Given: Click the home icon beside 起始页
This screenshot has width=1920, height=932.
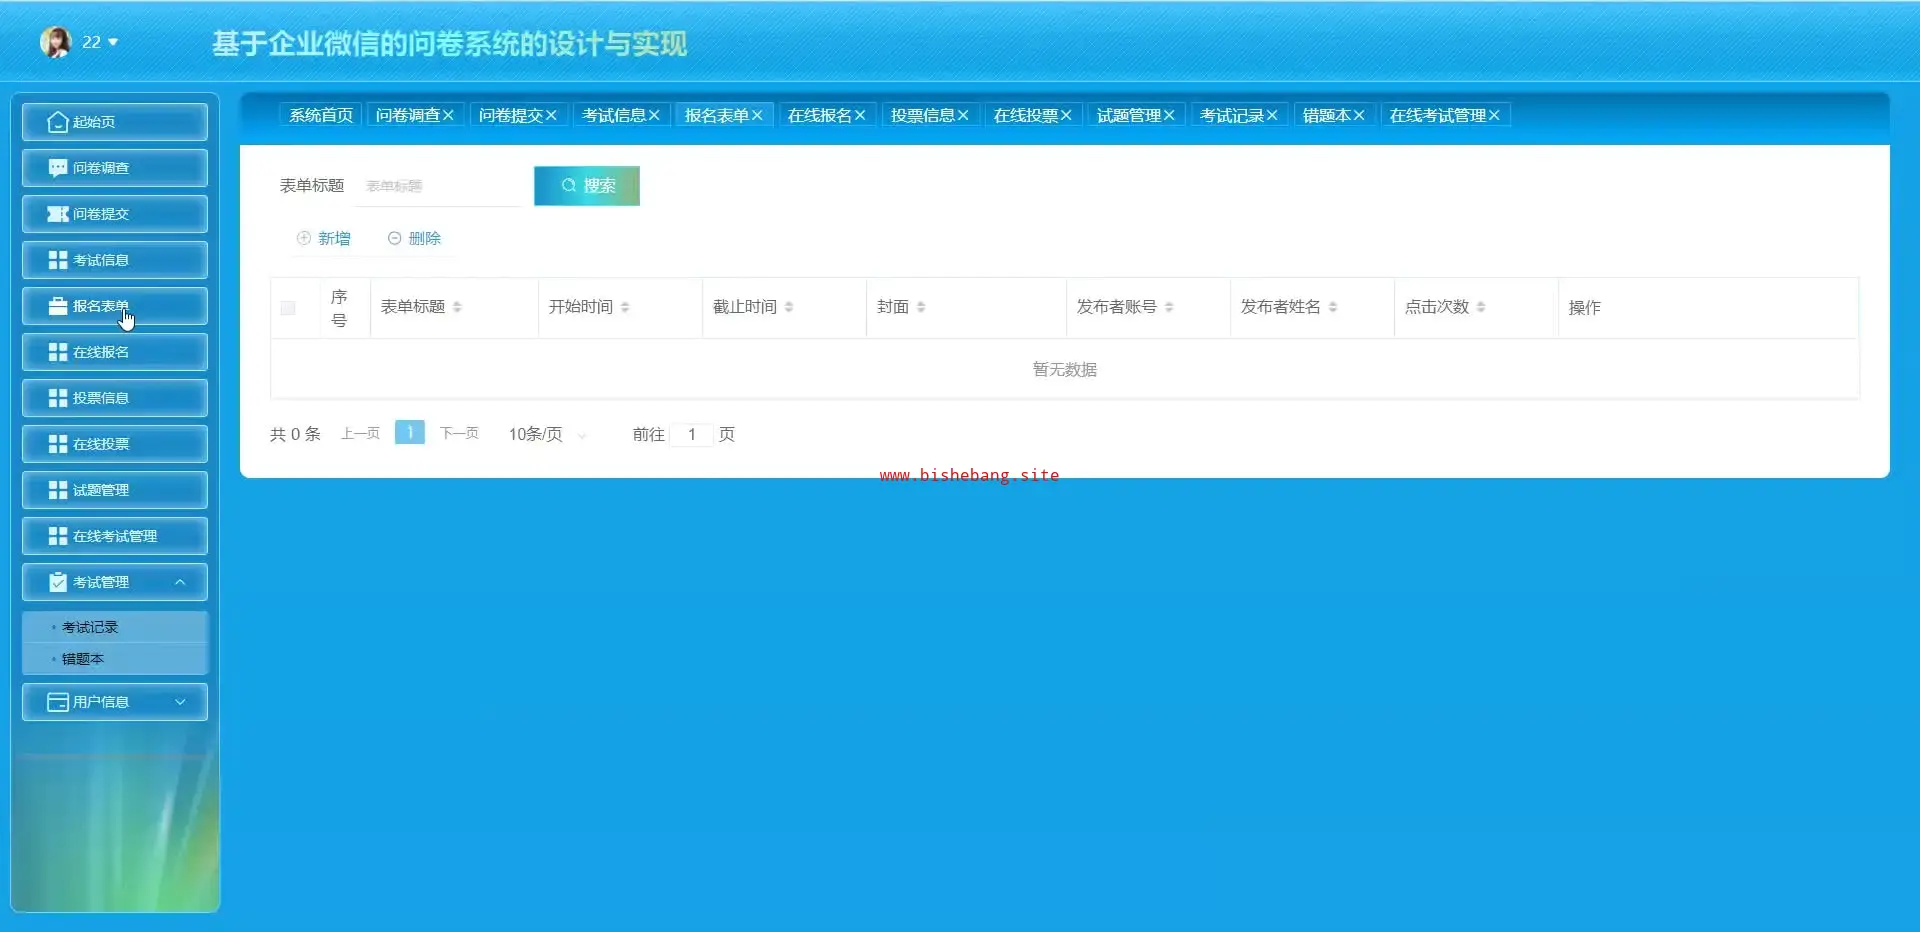Looking at the screenshot, I should point(57,122).
